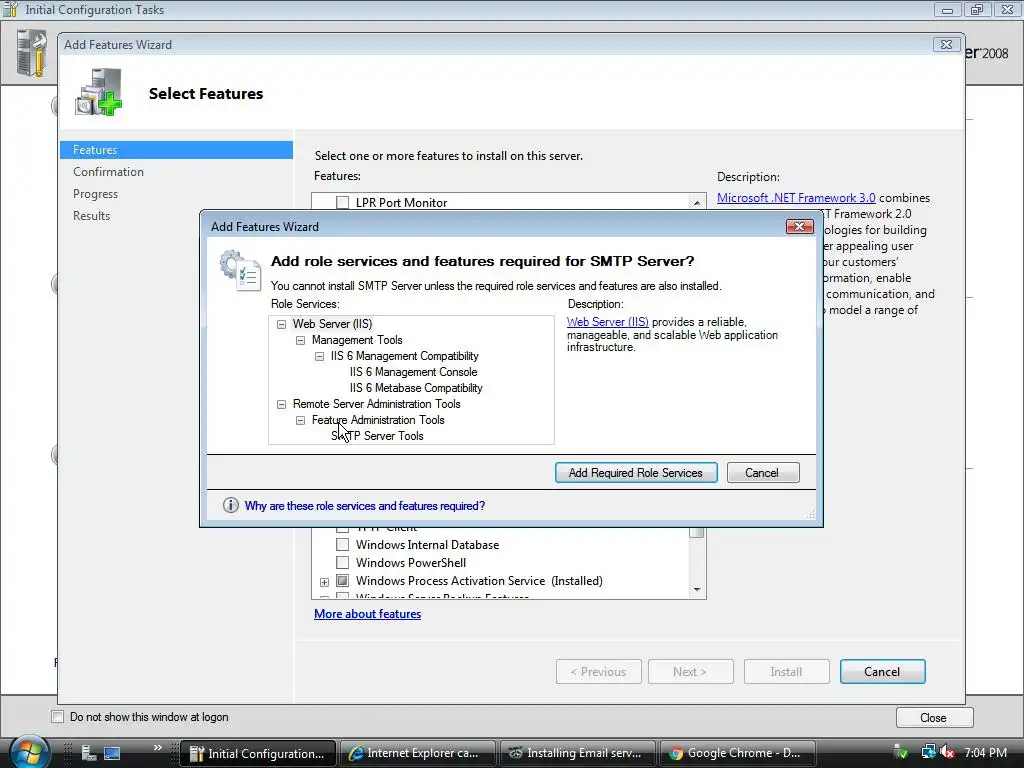Screen dimensions: 1024x768
Task: Collapse the Management Tools tree node
Action: click(x=300, y=340)
